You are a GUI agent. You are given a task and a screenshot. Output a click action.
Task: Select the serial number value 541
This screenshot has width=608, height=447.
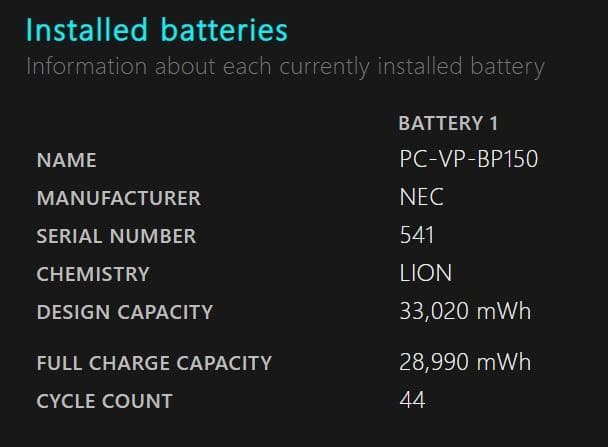point(416,235)
